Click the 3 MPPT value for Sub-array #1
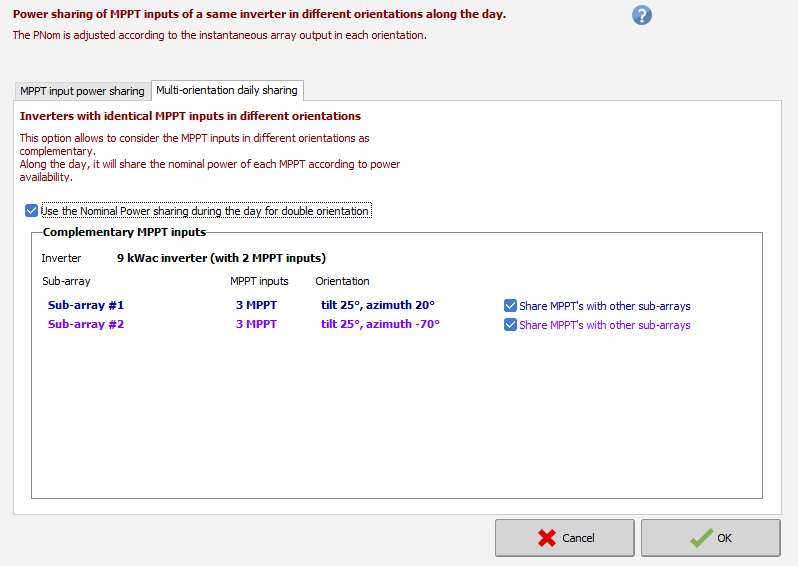This screenshot has height=566, width=798. pos(256,306)
